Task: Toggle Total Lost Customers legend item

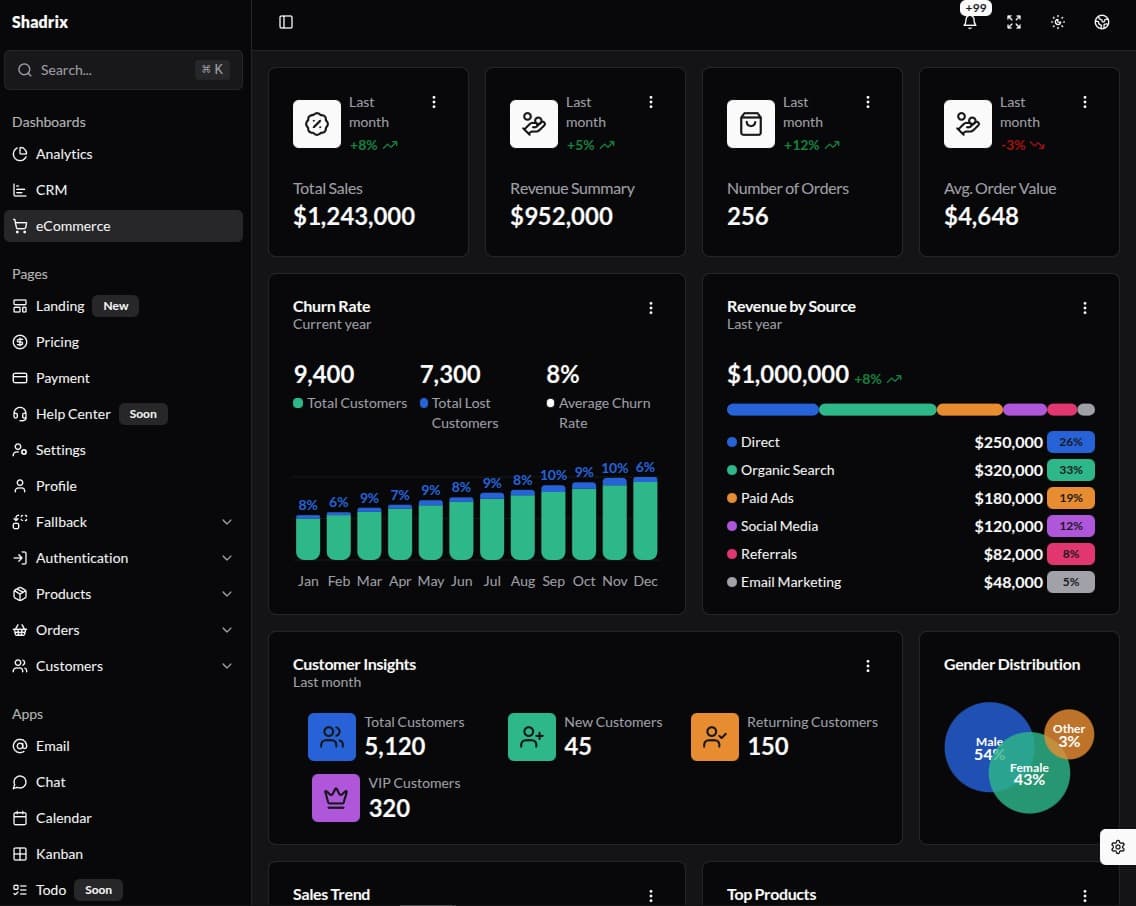Action: click(x=459, y=413)
